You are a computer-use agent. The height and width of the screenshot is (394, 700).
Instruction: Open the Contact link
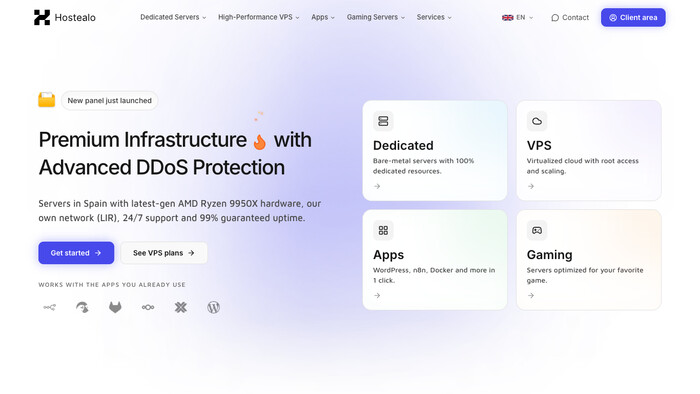(570, 17)
